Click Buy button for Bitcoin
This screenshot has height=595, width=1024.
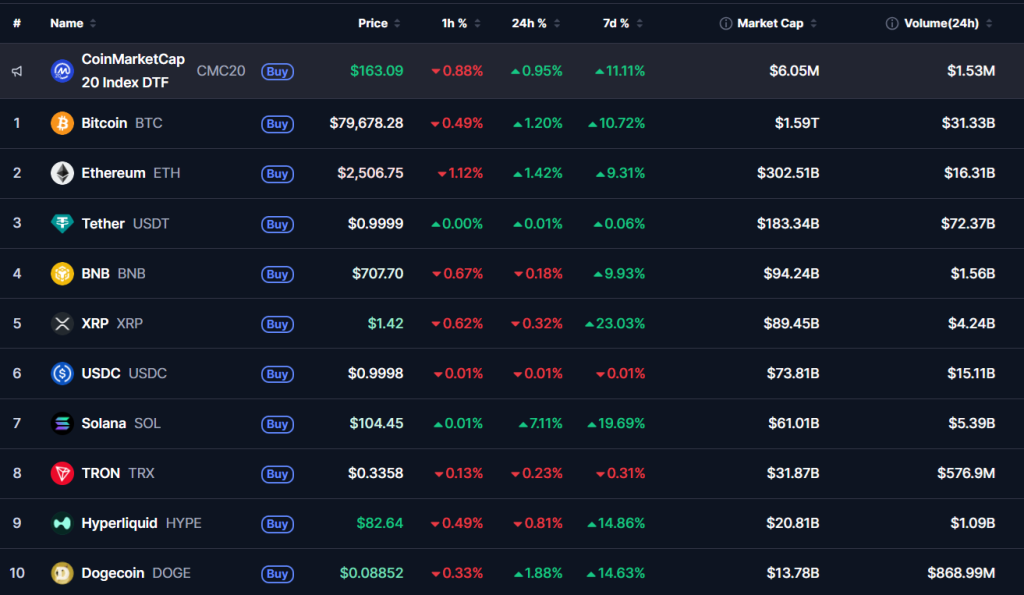click(x=278, y=124)
